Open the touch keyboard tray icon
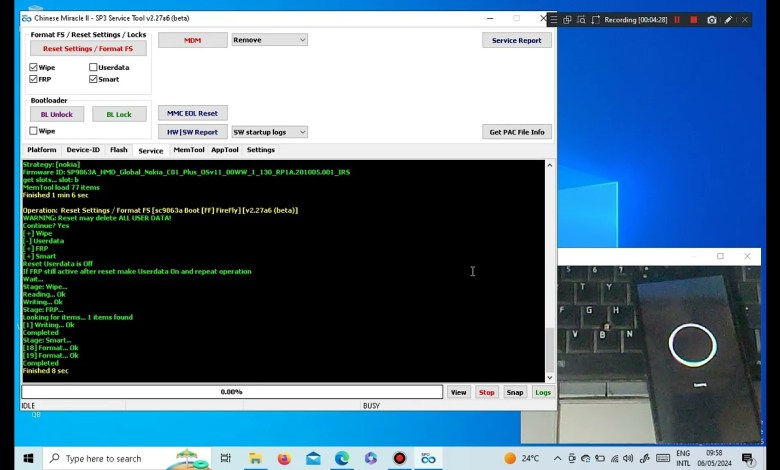The height and width of the screenshot is (470, 780). 663,459
